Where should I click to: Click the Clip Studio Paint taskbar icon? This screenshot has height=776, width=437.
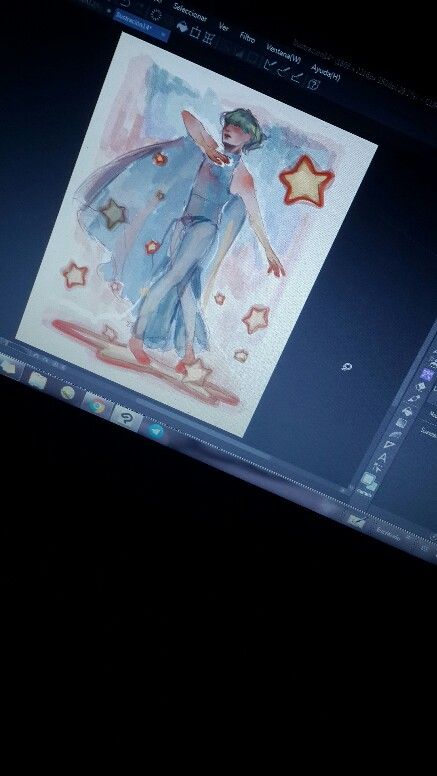(127, 419)
